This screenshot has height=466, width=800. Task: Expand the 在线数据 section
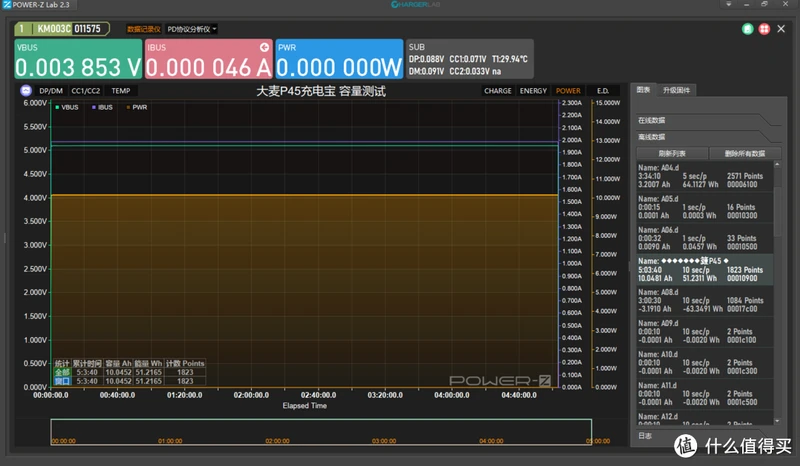click(707, 120)
